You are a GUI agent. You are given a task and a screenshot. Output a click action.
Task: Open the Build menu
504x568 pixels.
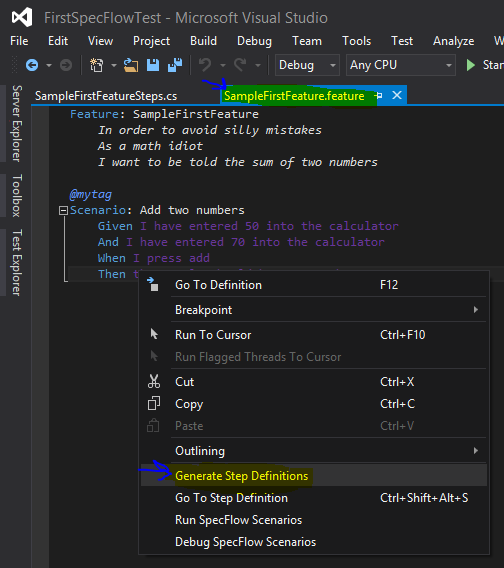(203, 41)
